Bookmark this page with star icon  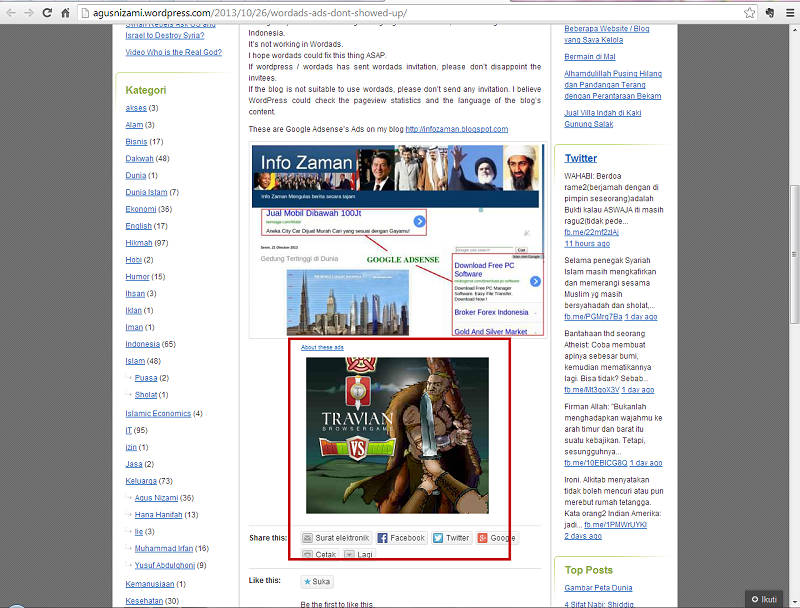pyautogui.click(x=749, y=13)
